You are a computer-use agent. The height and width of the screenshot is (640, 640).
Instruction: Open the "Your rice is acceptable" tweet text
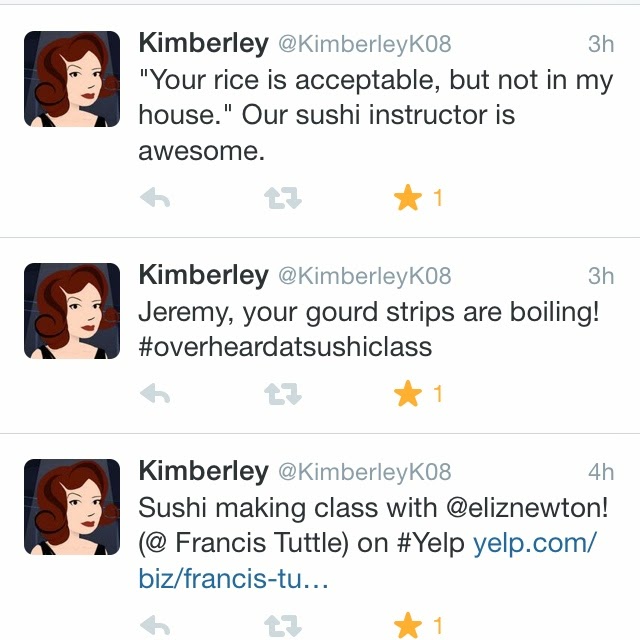pyautogui.click(x=375, y=98)
